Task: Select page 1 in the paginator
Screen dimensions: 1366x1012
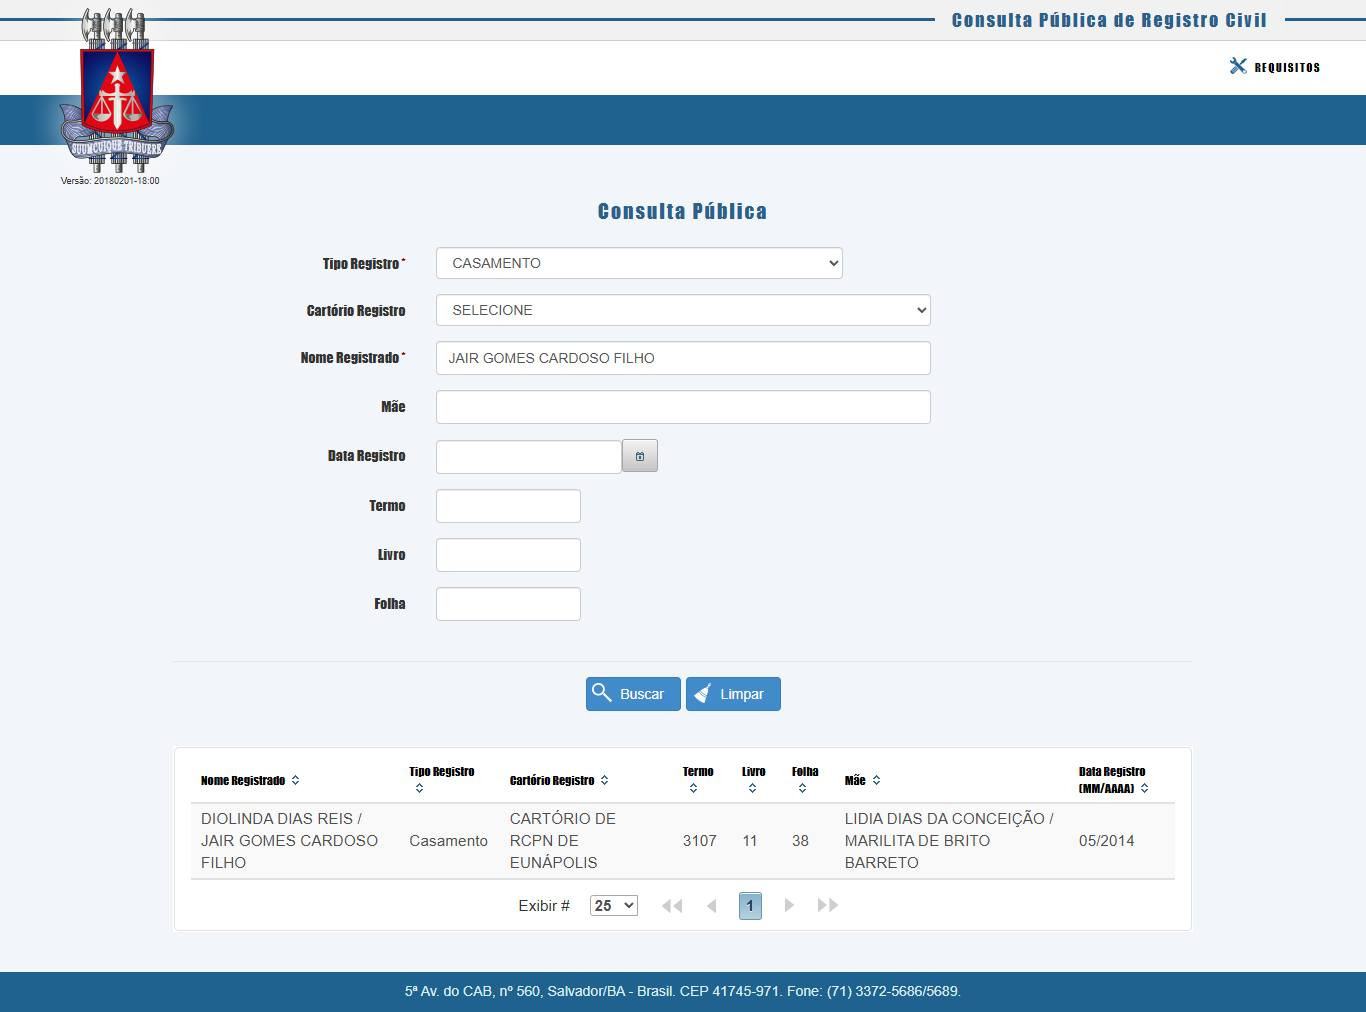Action: [750, 906]
